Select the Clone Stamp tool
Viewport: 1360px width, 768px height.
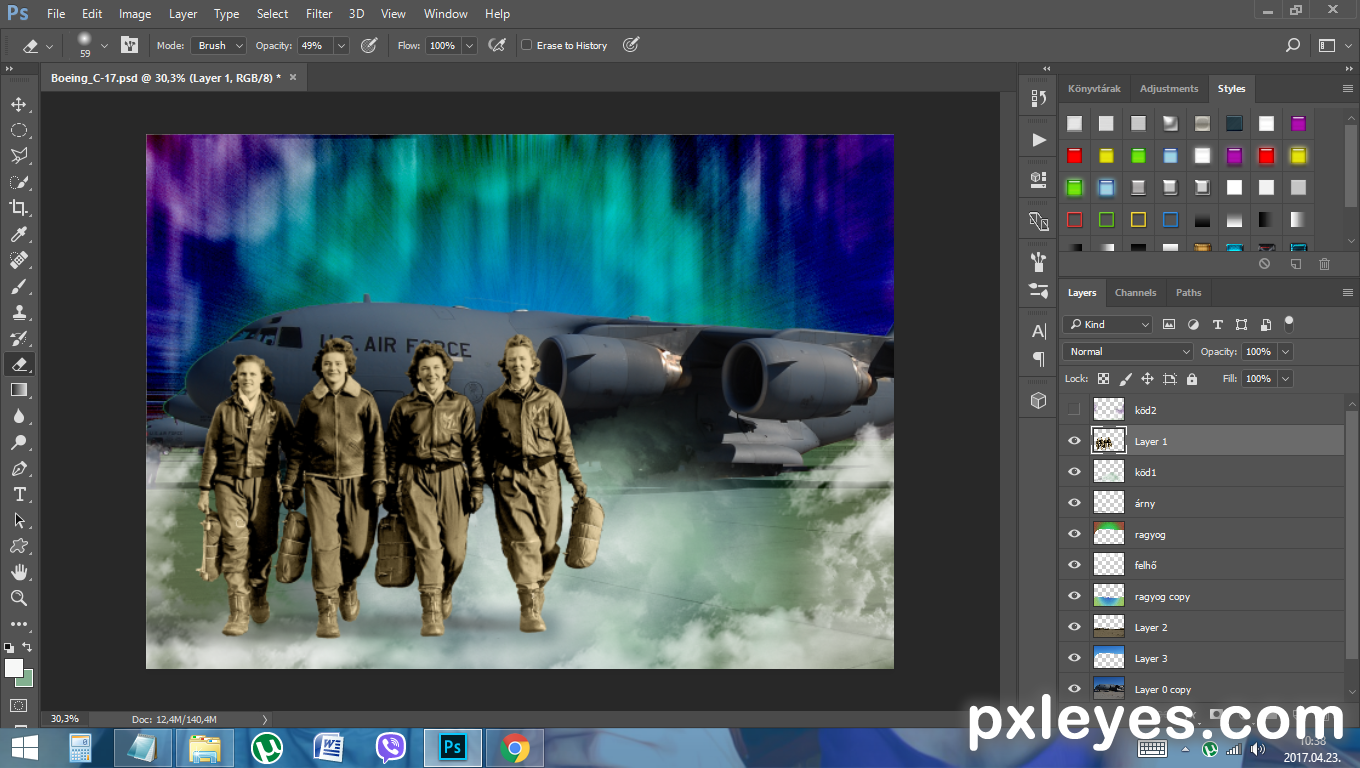pos(19,312)
